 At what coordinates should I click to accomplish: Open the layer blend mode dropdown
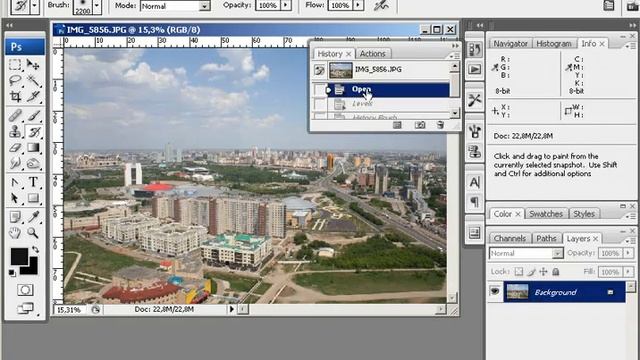[x=557, y=253]
